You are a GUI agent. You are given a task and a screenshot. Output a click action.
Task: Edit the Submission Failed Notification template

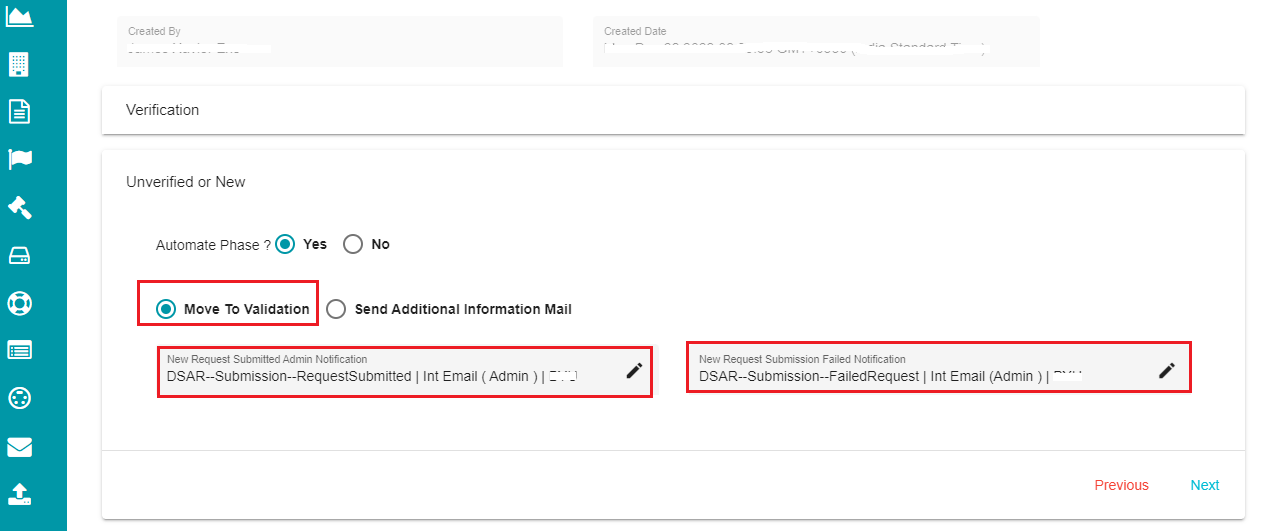click(1166, 370)
